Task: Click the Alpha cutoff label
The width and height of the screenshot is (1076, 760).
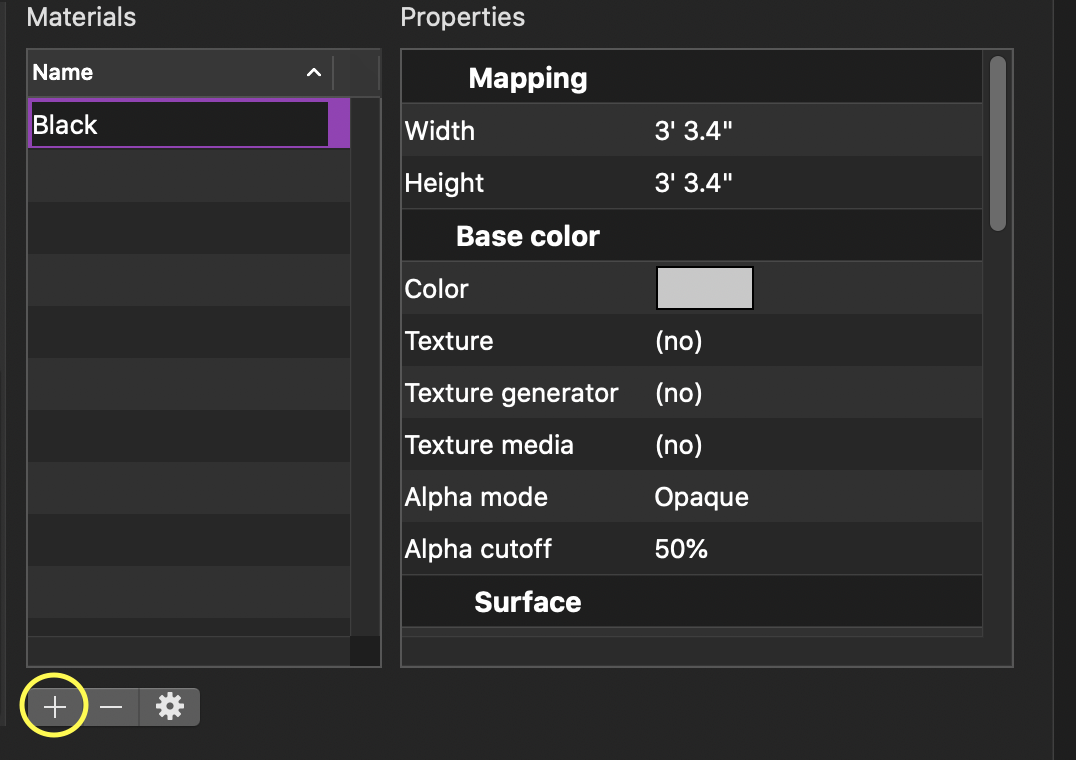Action: tap(478, 549)
